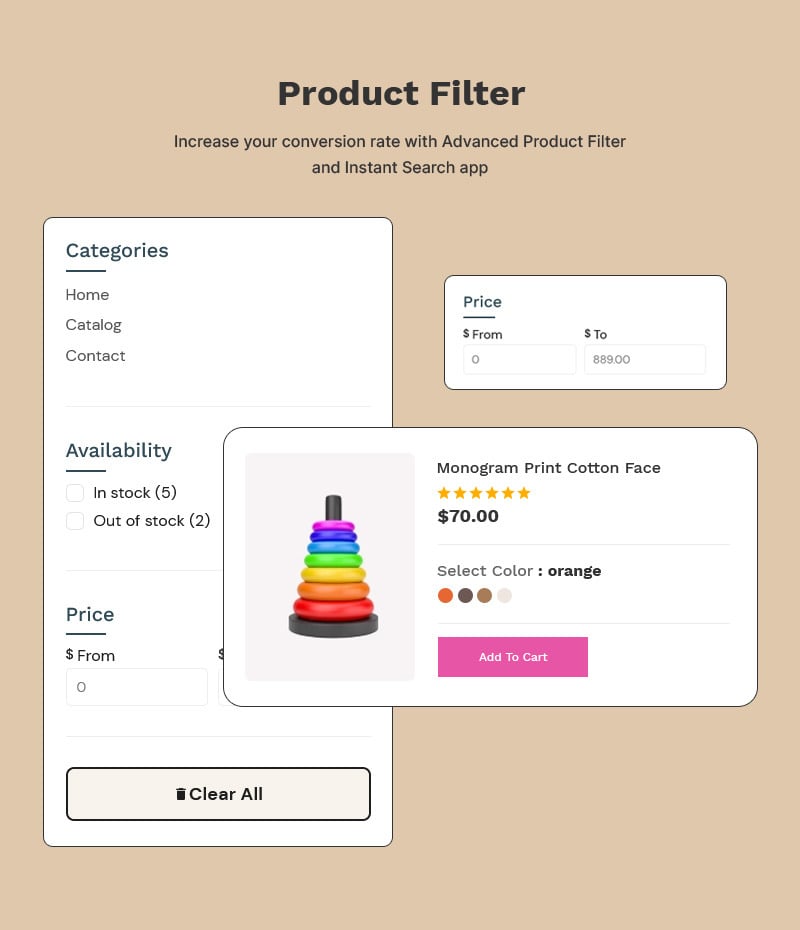Click the dollar icon beside the To label
This screenshot has height=930, width=800.
(x=588, y=334)
